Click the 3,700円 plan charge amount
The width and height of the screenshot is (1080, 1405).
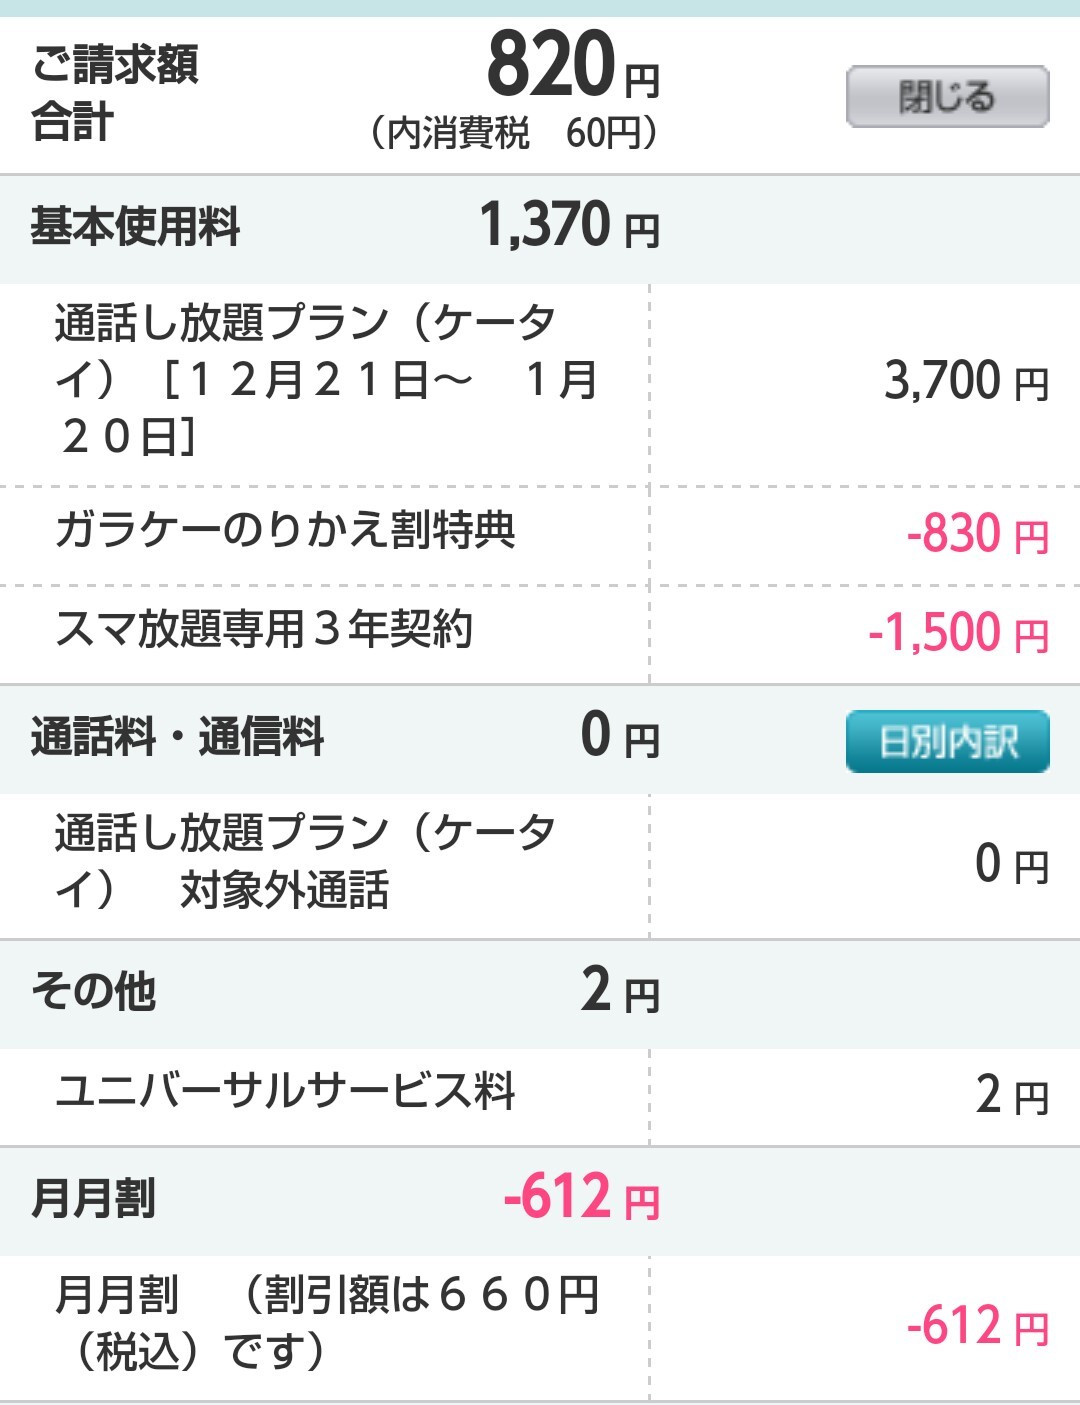(x=965, y=382)
